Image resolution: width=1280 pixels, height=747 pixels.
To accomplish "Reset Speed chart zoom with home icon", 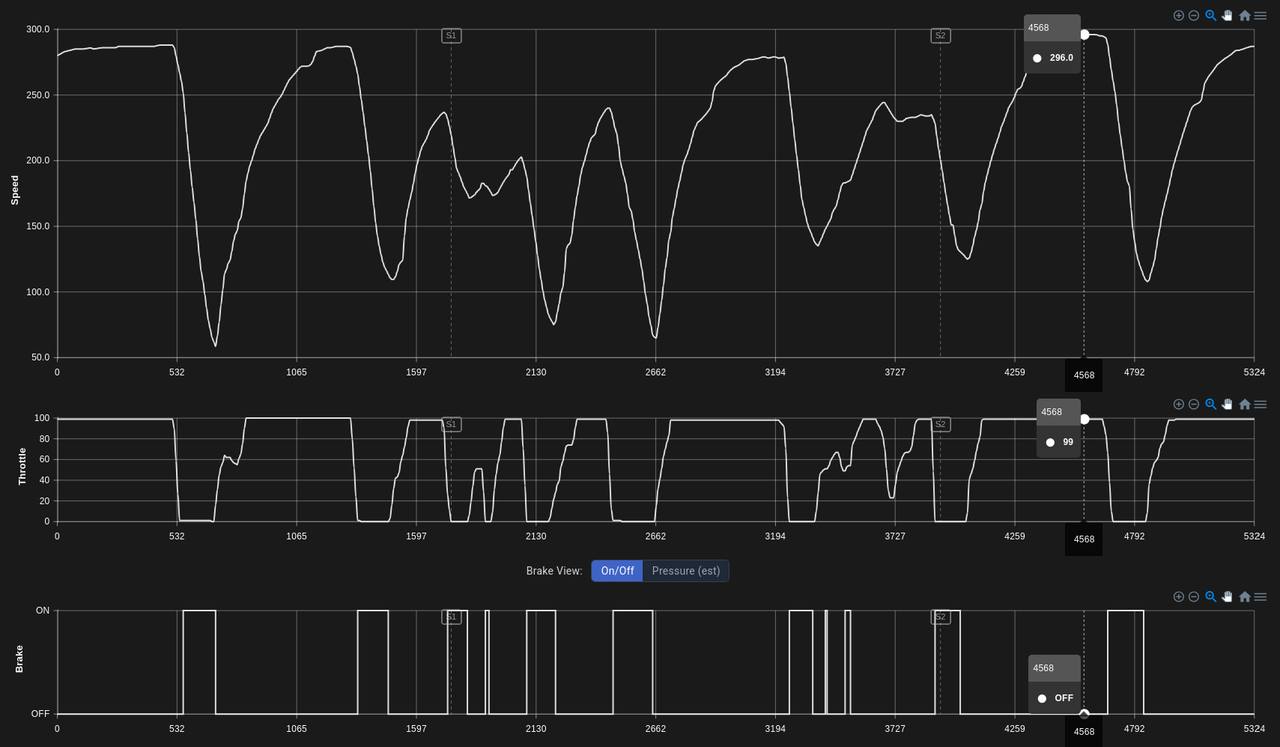I will coord(1245,16).
